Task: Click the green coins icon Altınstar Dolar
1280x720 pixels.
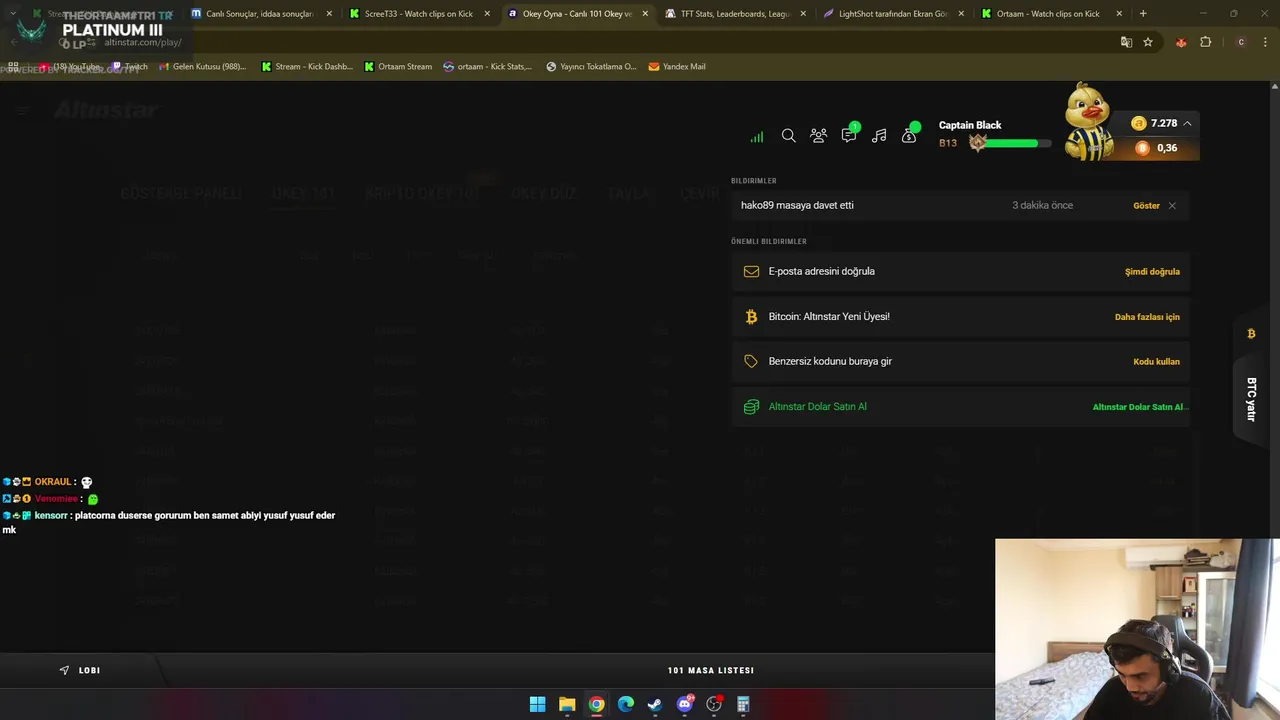Action: (x=751, y=407)
